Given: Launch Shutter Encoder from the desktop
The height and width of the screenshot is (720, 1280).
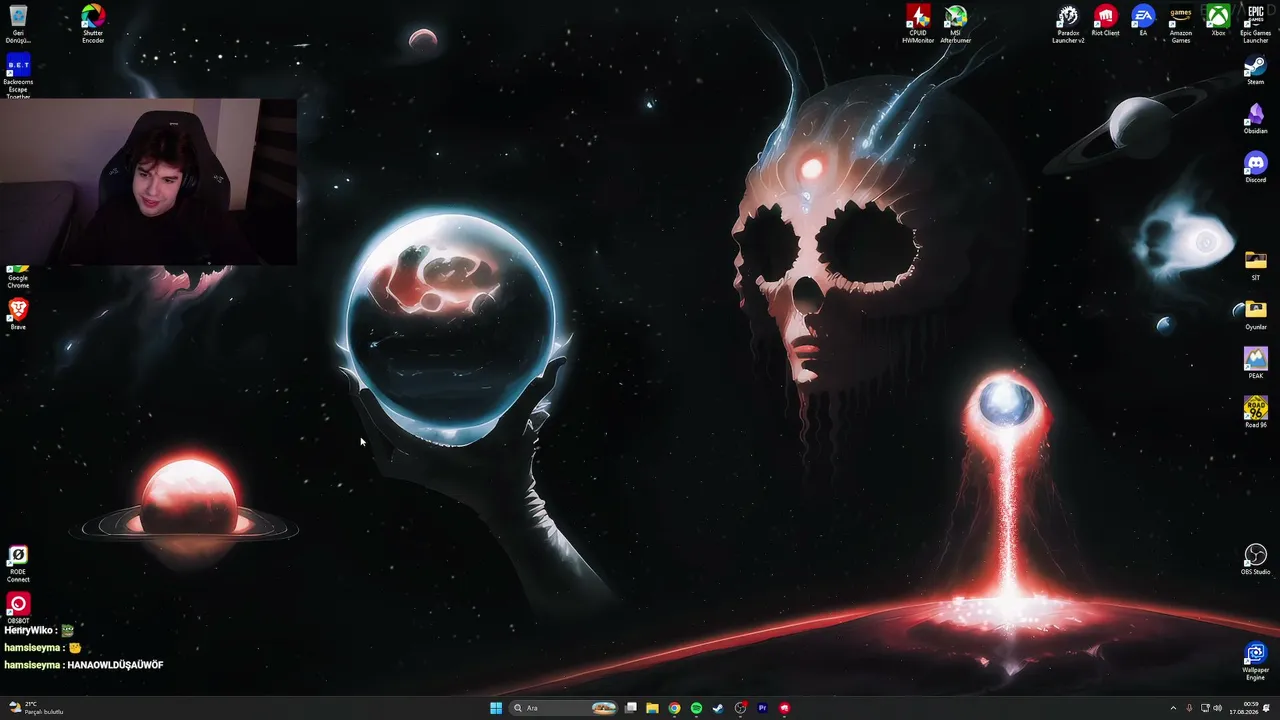Looking at the screenshot, I should (93, 23).
